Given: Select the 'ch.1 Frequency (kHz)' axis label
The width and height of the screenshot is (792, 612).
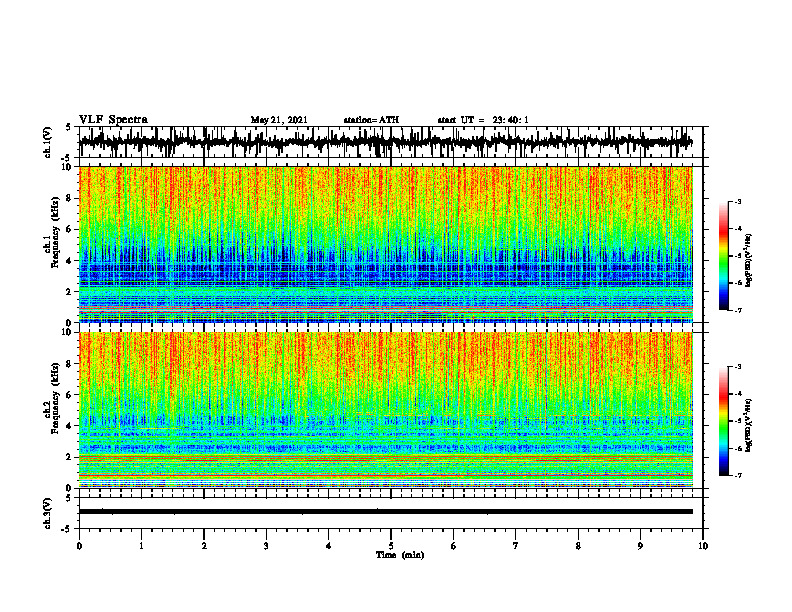Looking at the screenshot, I should 52,232.
